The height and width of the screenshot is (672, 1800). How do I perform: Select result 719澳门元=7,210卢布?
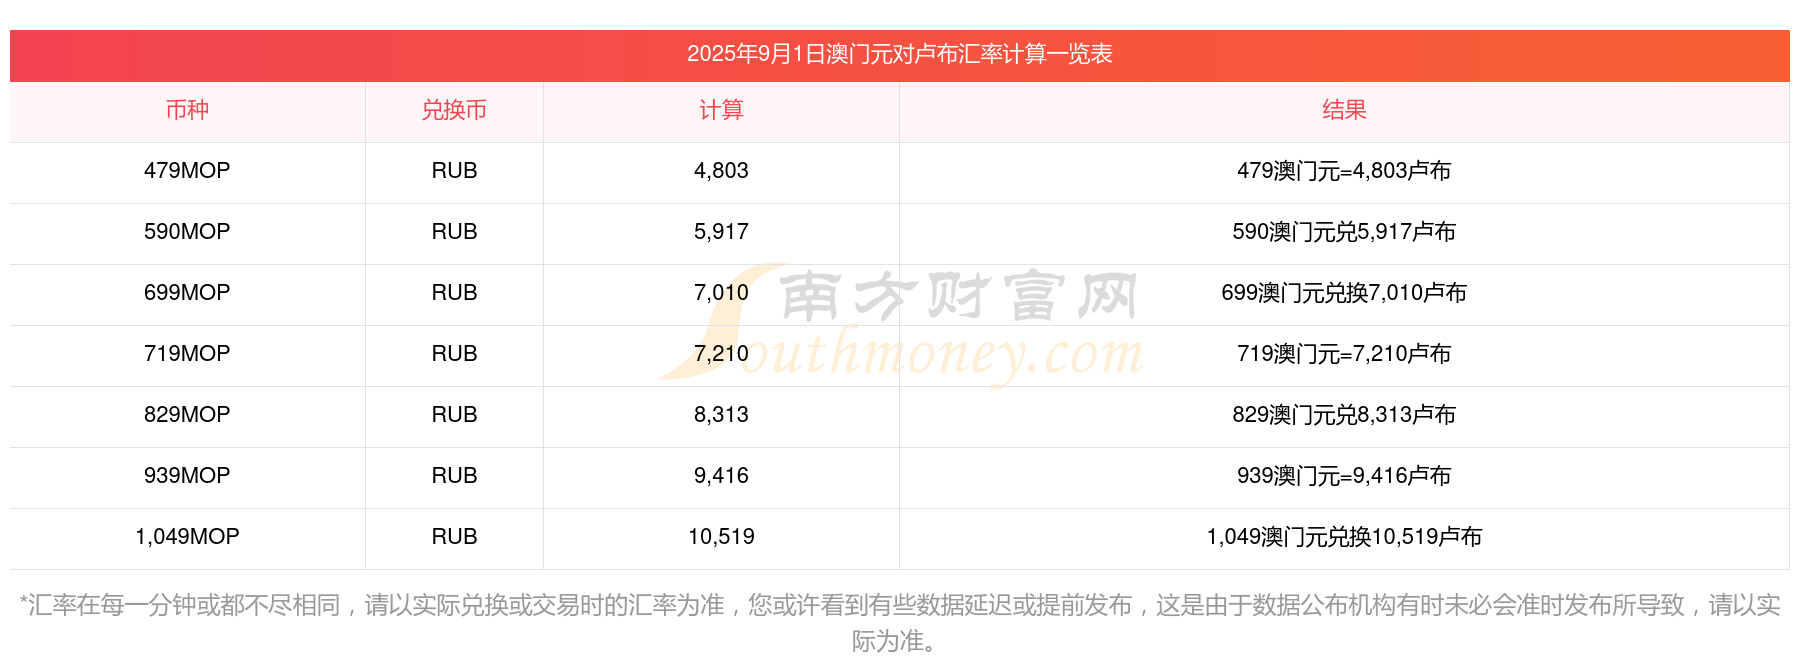pos(1344,354)
